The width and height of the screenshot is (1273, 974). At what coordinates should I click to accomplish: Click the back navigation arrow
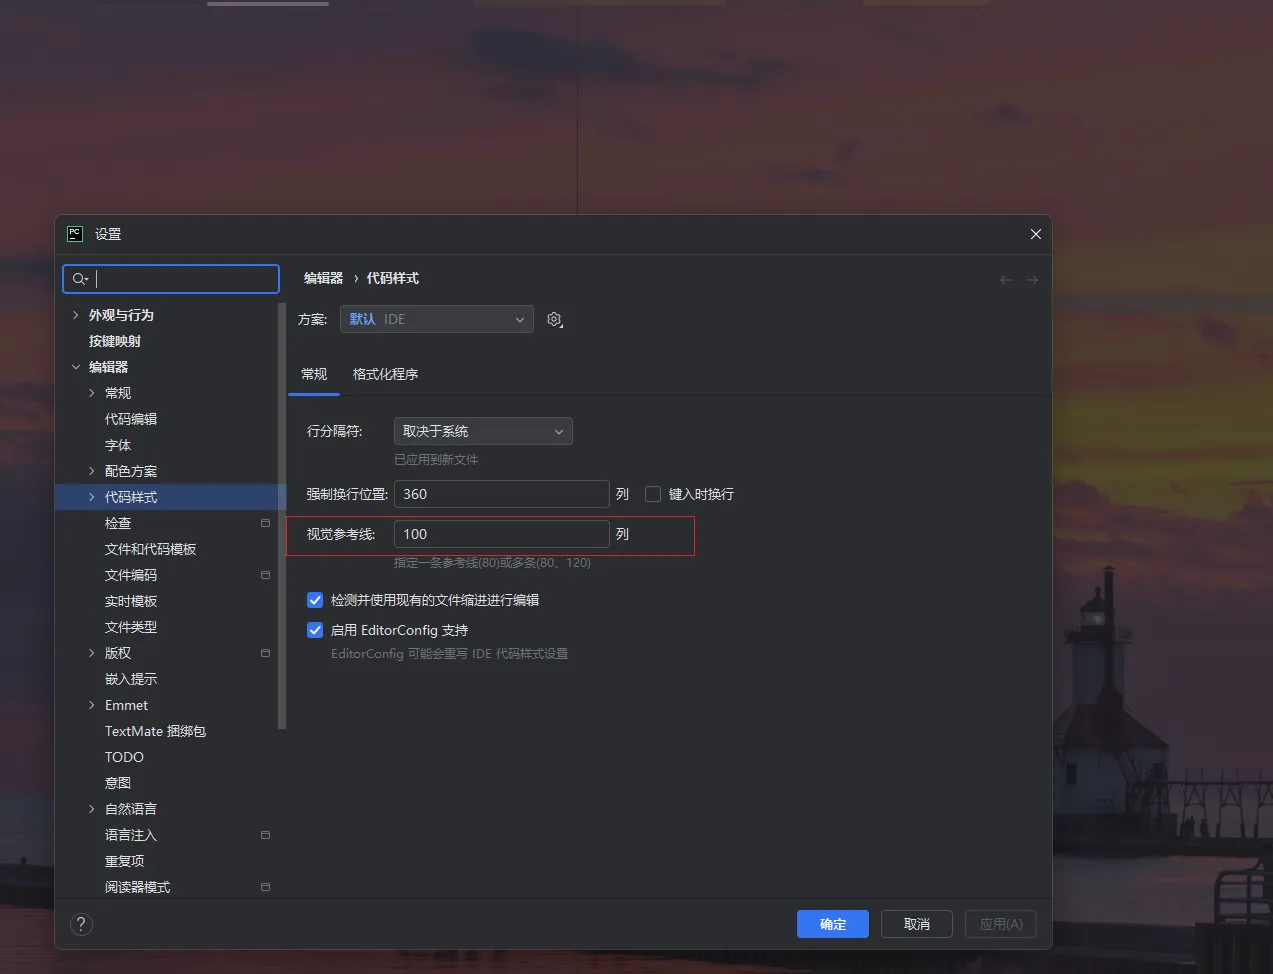(x=1006, y=280)
